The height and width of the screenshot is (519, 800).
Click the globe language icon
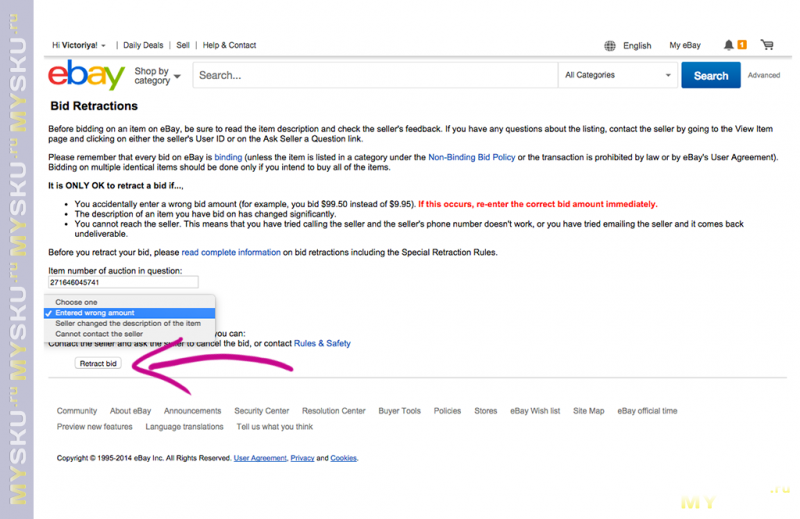coord(610,45)
